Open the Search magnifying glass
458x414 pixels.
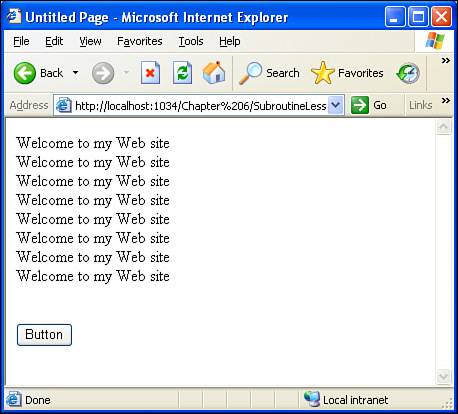pyautogui.click(x=251, y=73)
